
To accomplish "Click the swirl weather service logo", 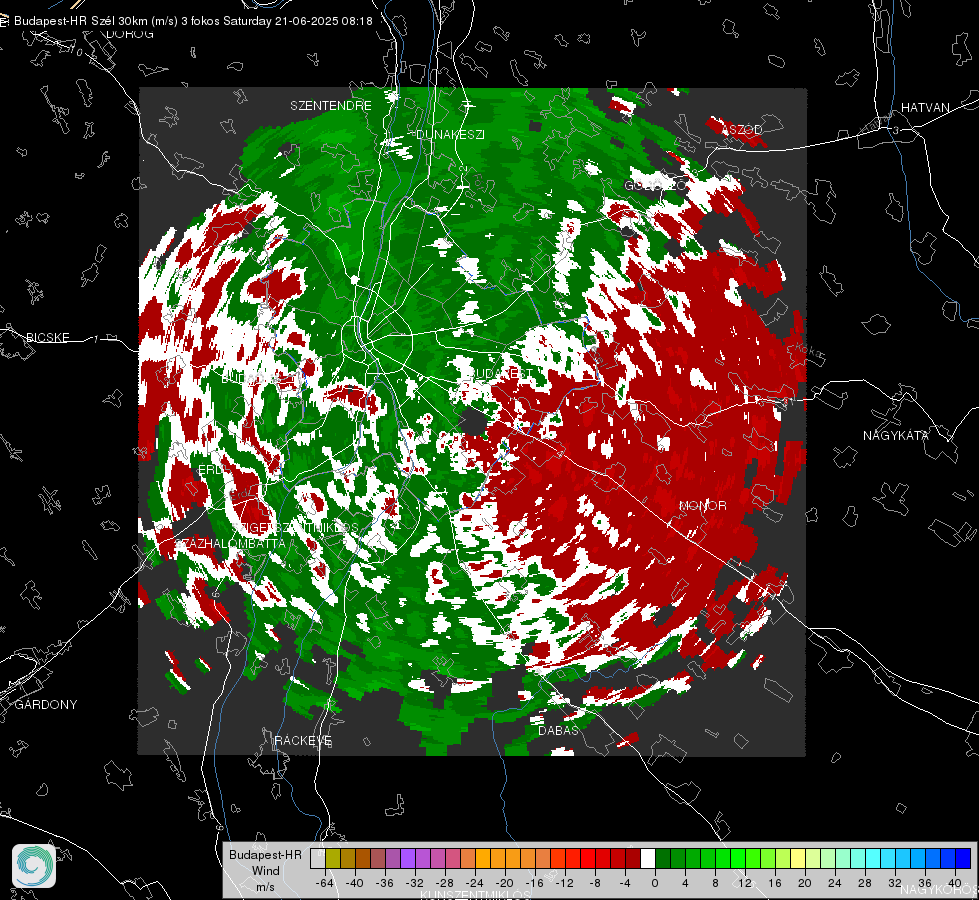I will tap(34, 866).
